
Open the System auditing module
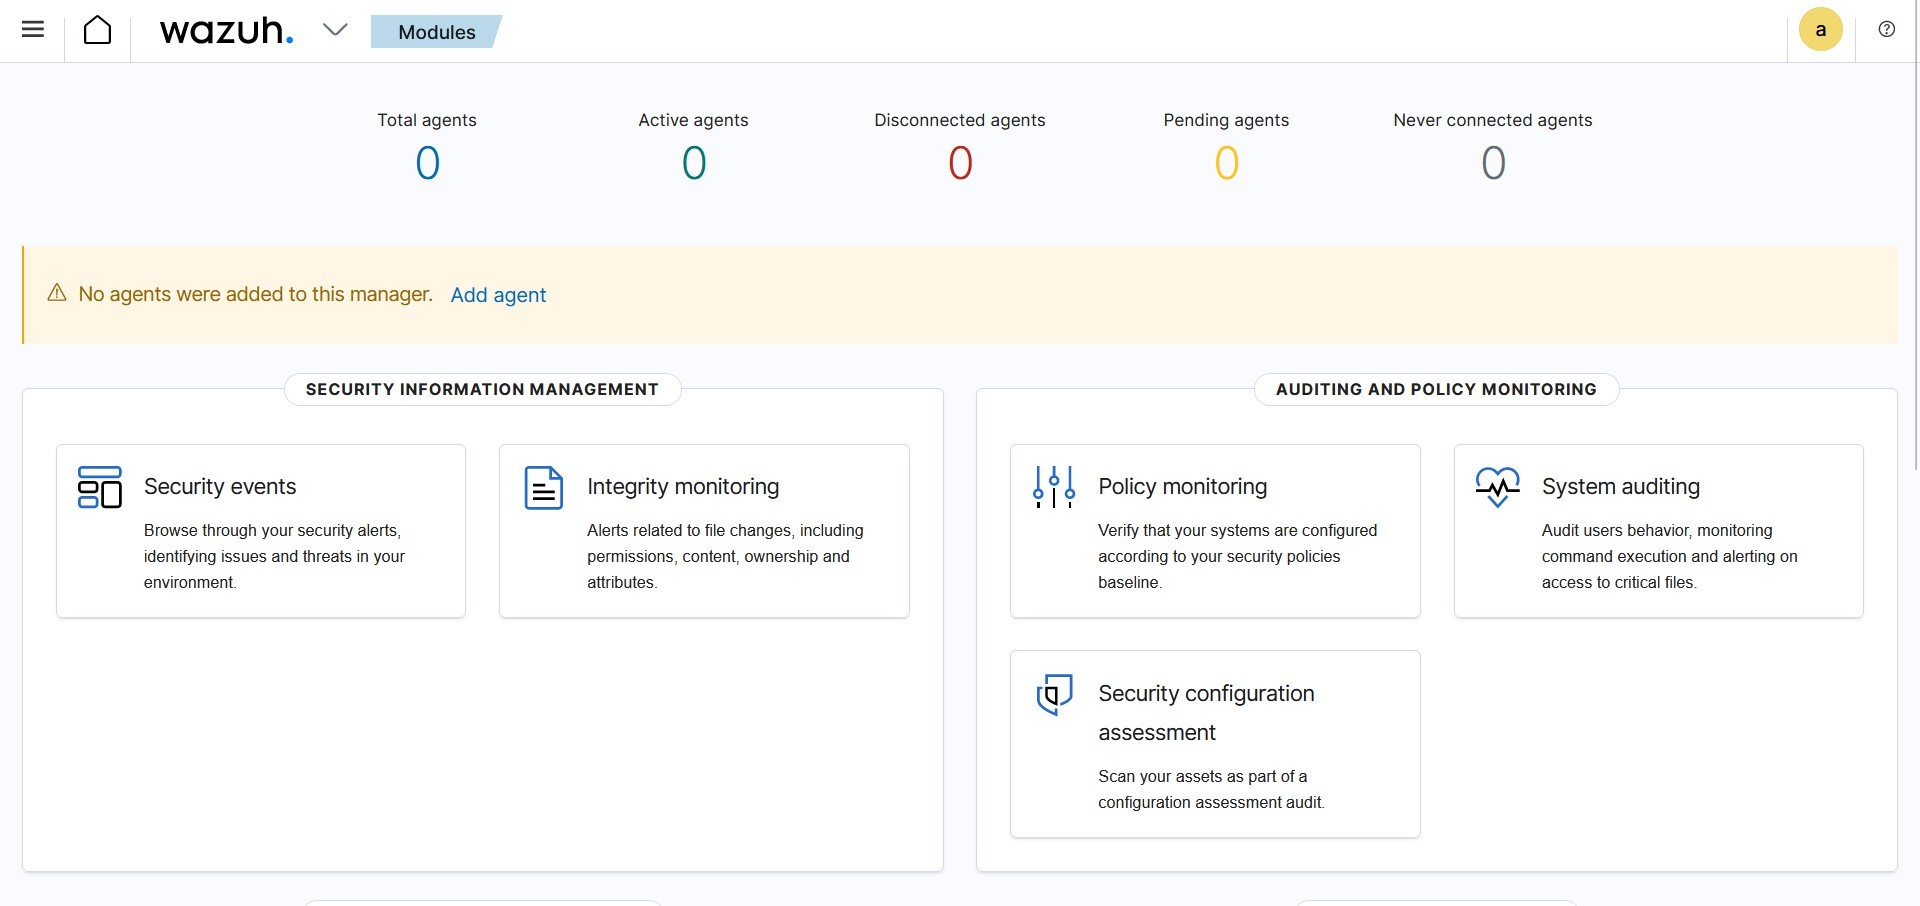click(x=1620, y=487)
